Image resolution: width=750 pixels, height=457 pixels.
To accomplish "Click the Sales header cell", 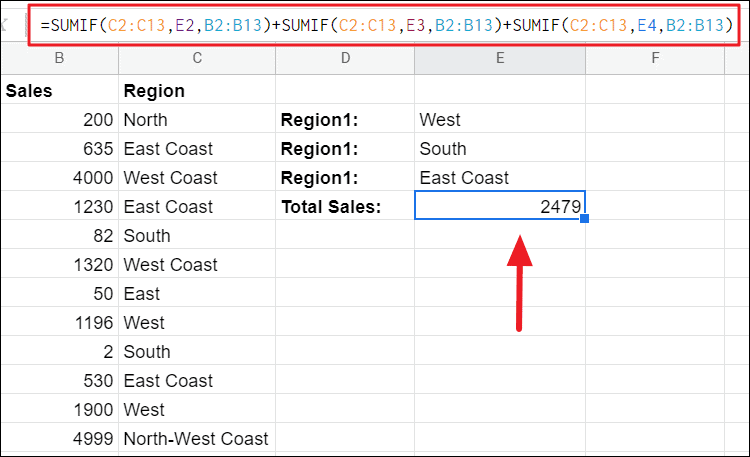I will [x=59, y=90].
